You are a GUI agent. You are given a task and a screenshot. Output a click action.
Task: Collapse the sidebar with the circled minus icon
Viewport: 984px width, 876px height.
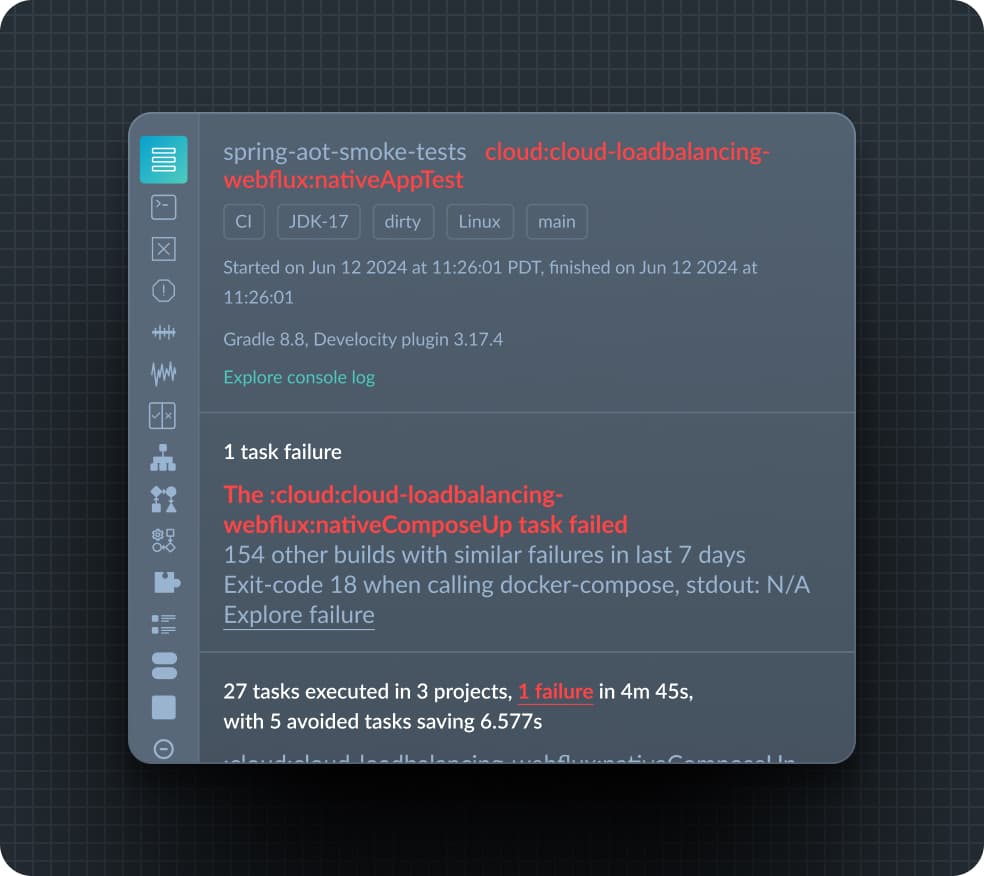pos(163,749)
